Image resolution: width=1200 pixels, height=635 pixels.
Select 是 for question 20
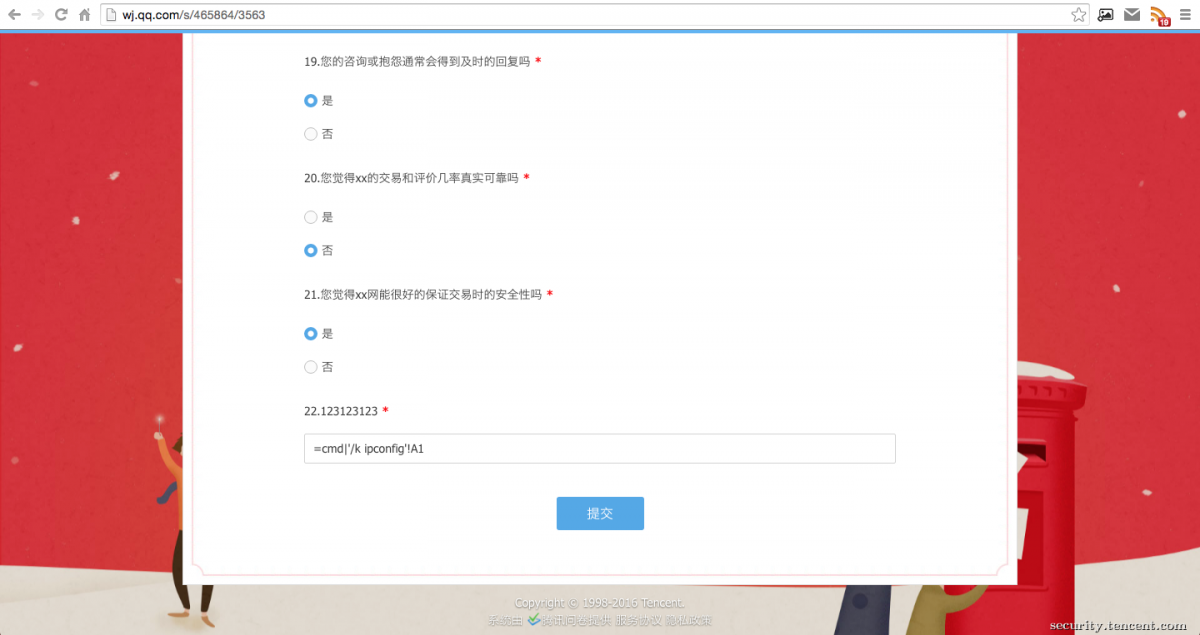tap(311, 217)
